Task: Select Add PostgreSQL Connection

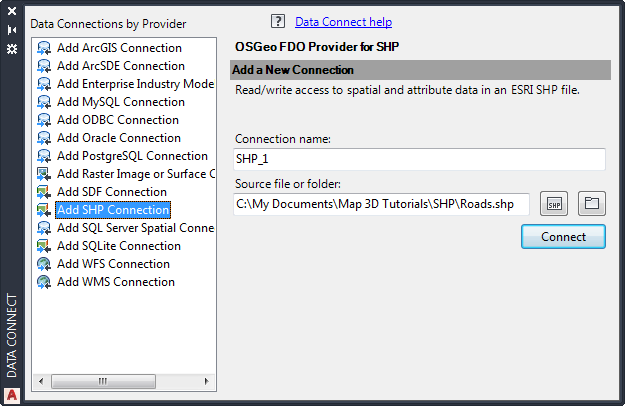Action: coord(132,156)
